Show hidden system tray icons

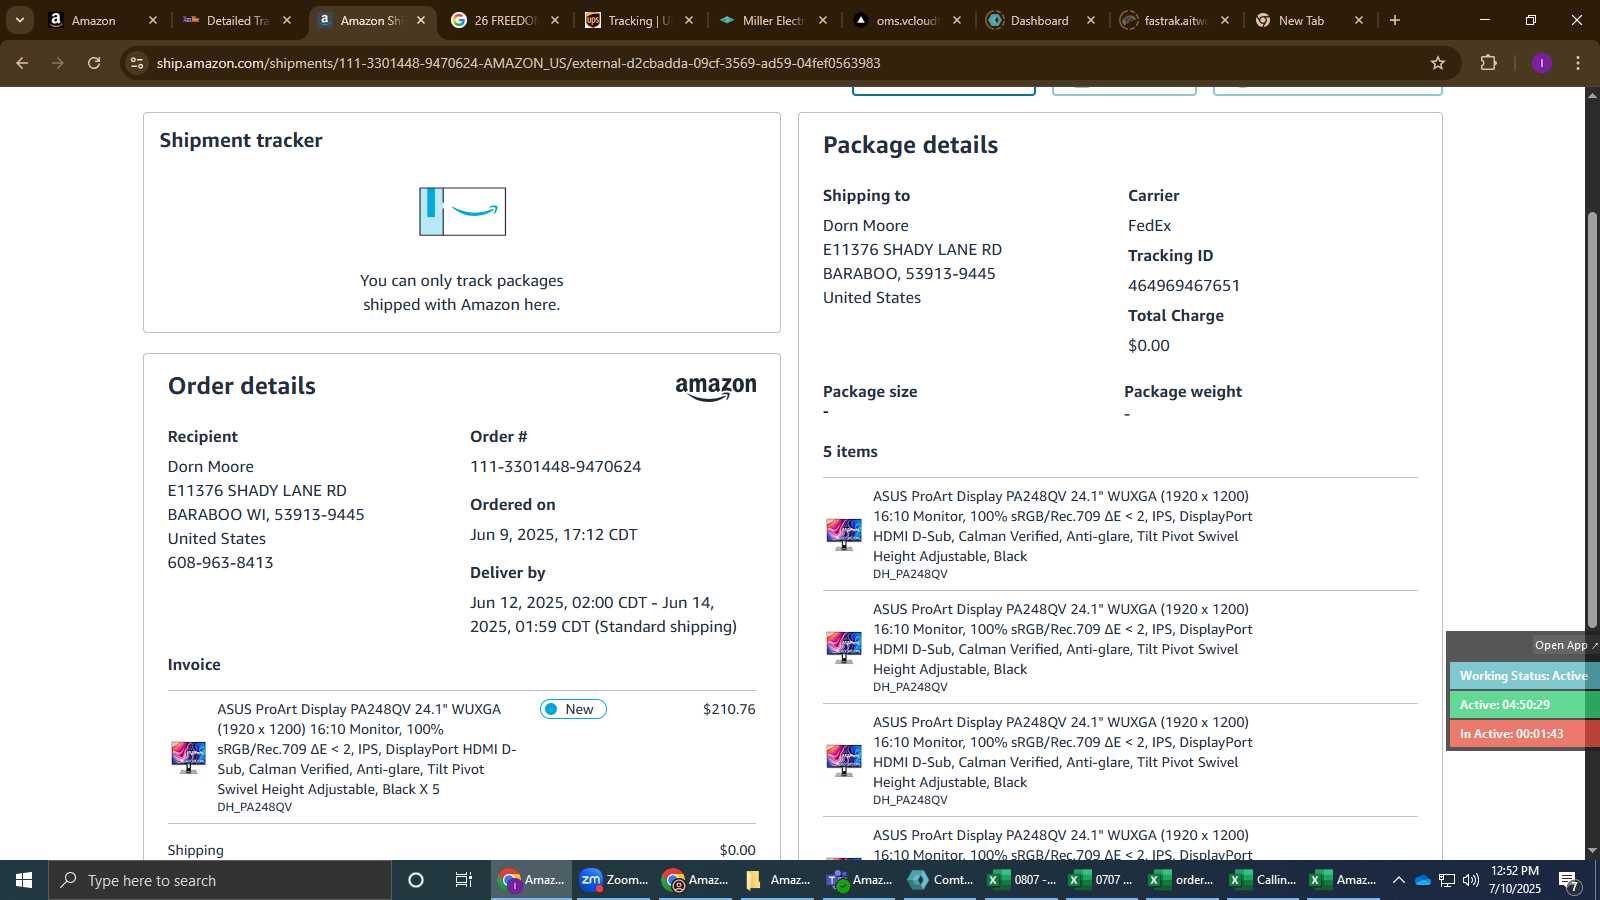point(1398,880)
